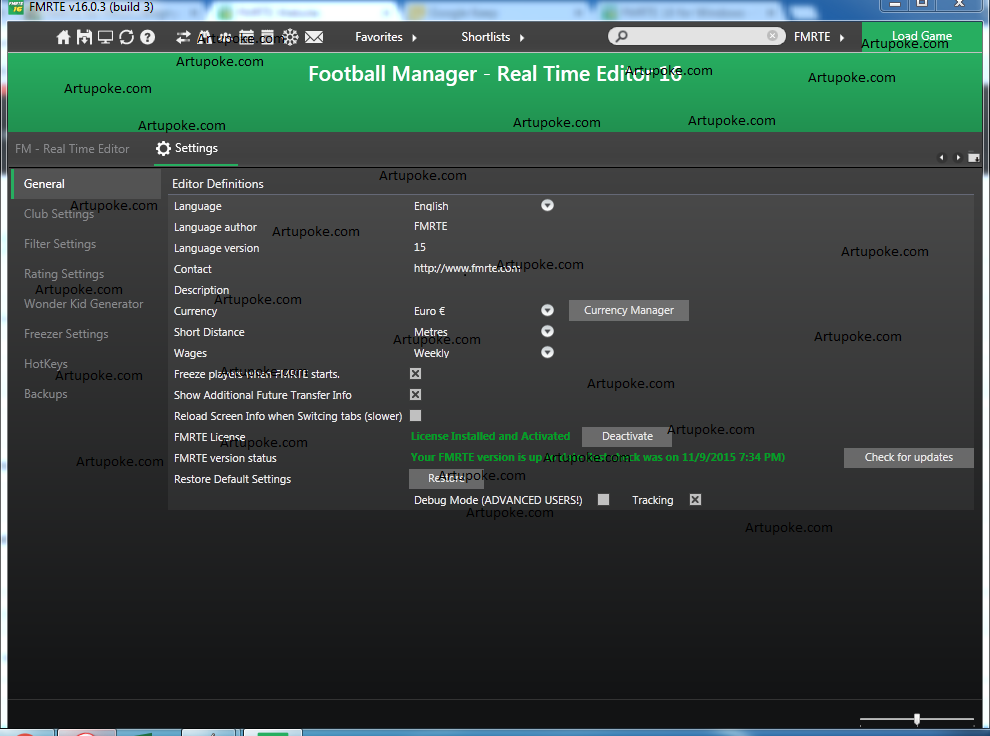The height and width of the screenshot is (736, 990).
Task: Click the swap arrows toolbar icon
Action: (183, 37)
